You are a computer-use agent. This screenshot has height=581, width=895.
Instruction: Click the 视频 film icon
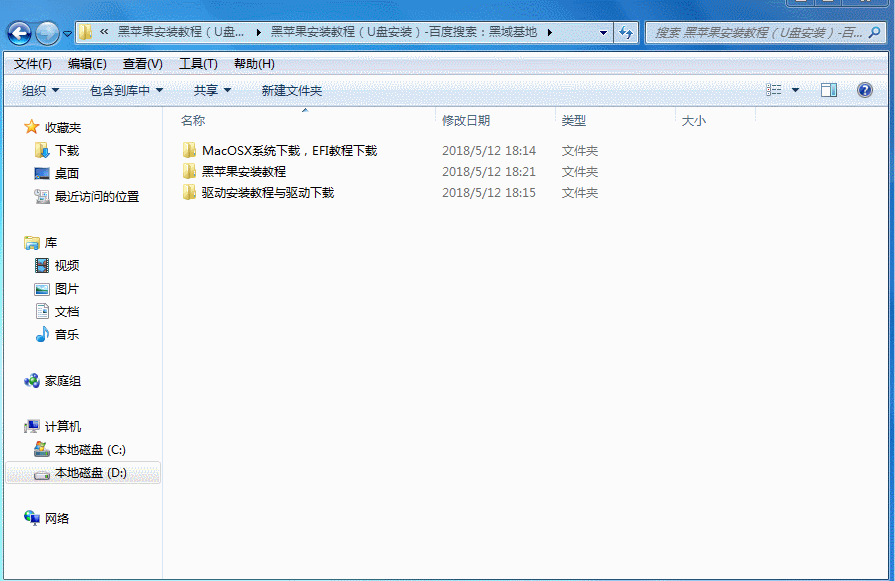pyautogui.click(x=42, y=265)
